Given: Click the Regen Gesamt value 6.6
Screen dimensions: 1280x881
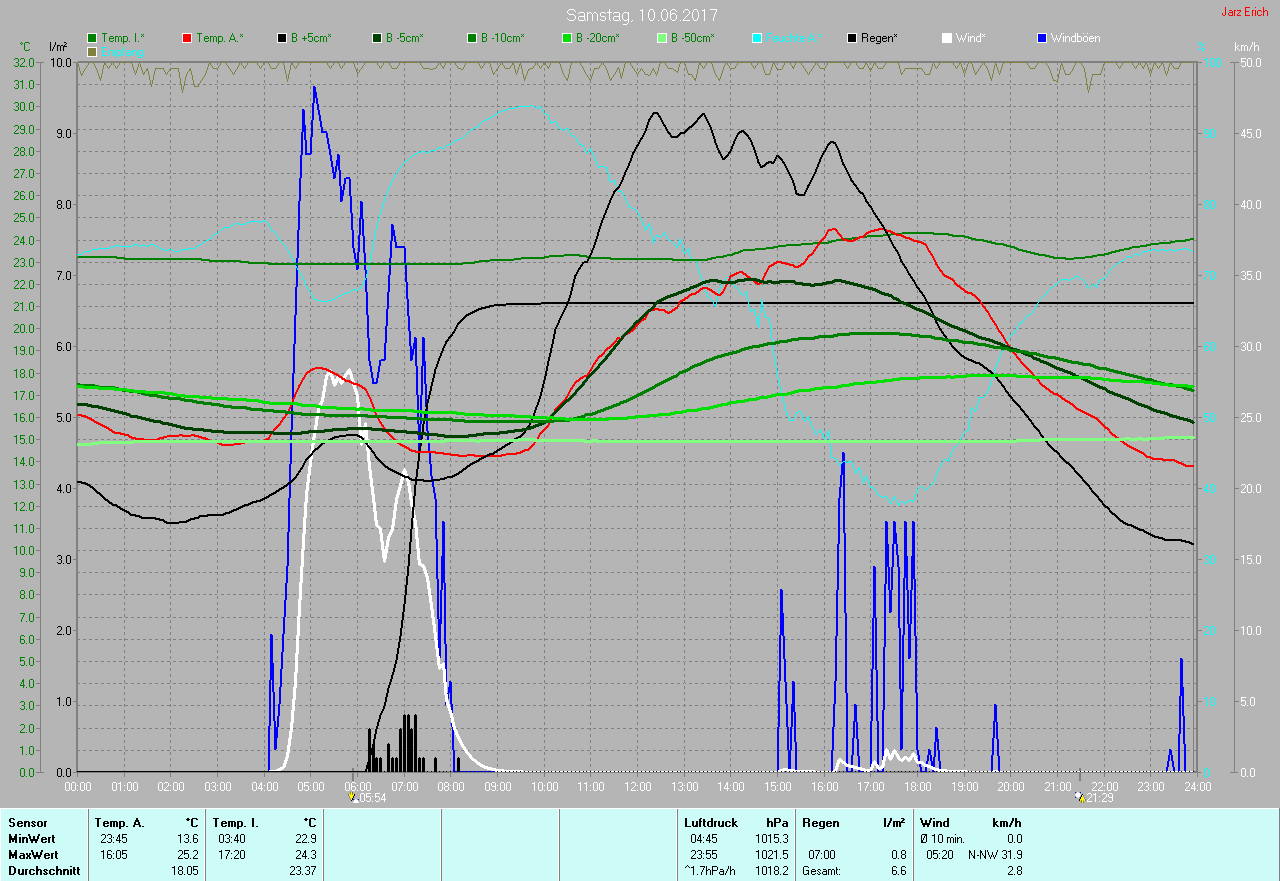Looking at the screenshot, I should [x=898, y=871].
